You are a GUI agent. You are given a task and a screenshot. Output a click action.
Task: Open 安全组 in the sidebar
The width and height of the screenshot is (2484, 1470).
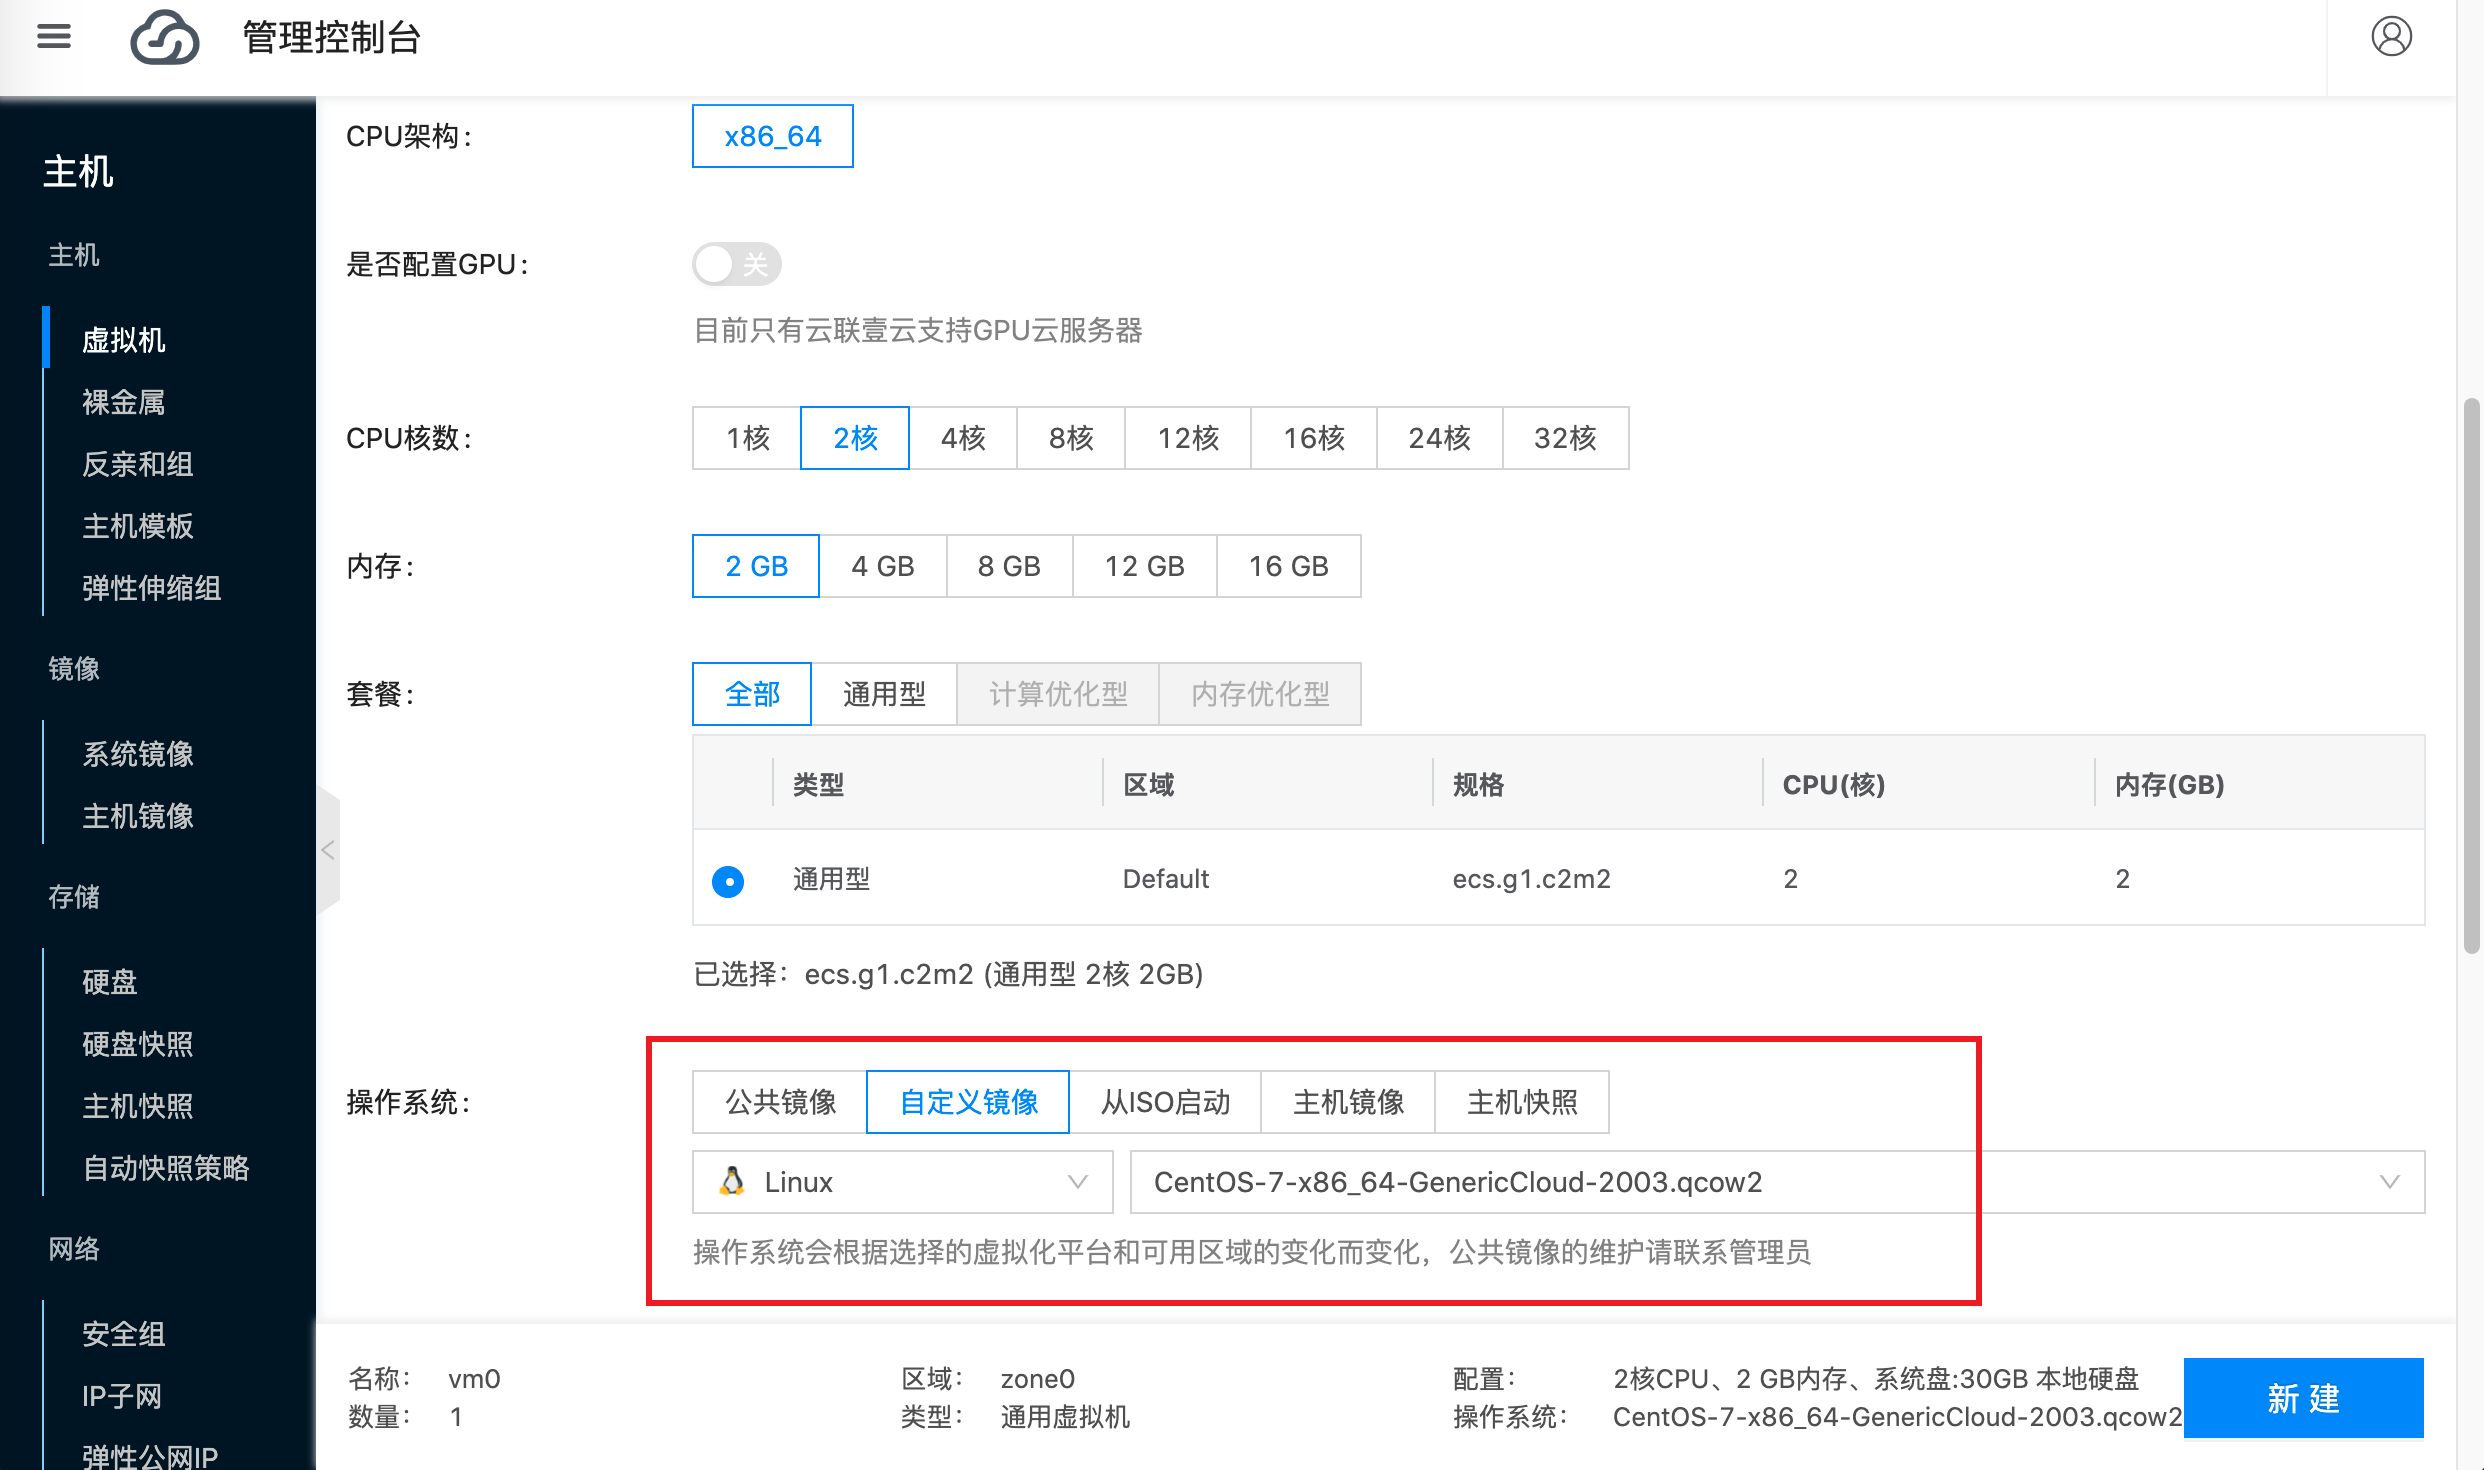coord(122,1334)
